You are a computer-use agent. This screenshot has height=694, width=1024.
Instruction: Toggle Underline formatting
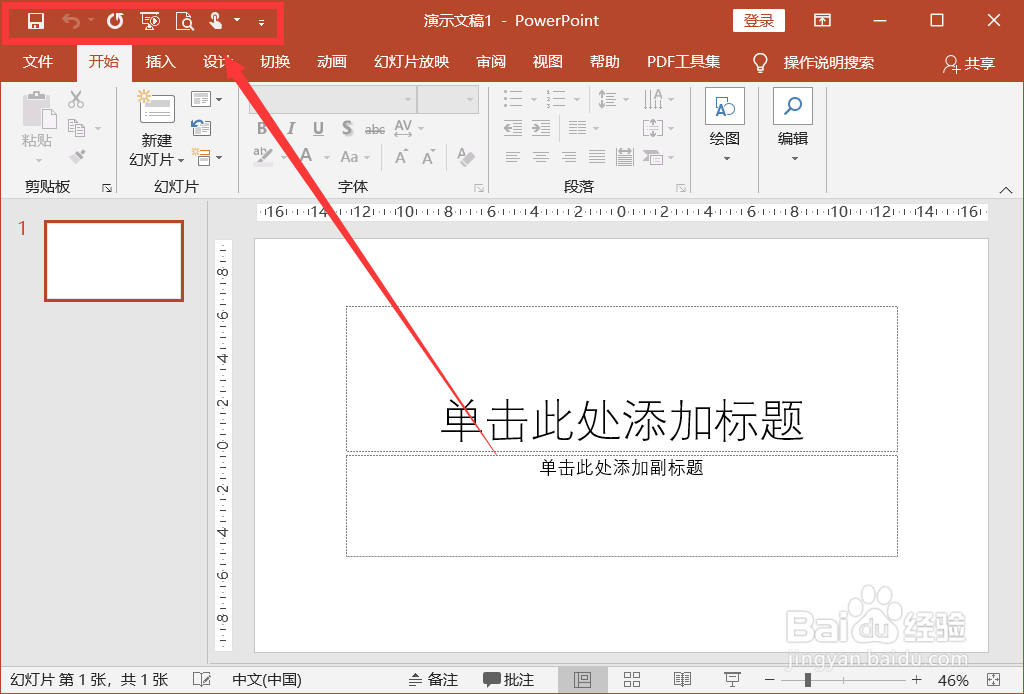point(318,128)
